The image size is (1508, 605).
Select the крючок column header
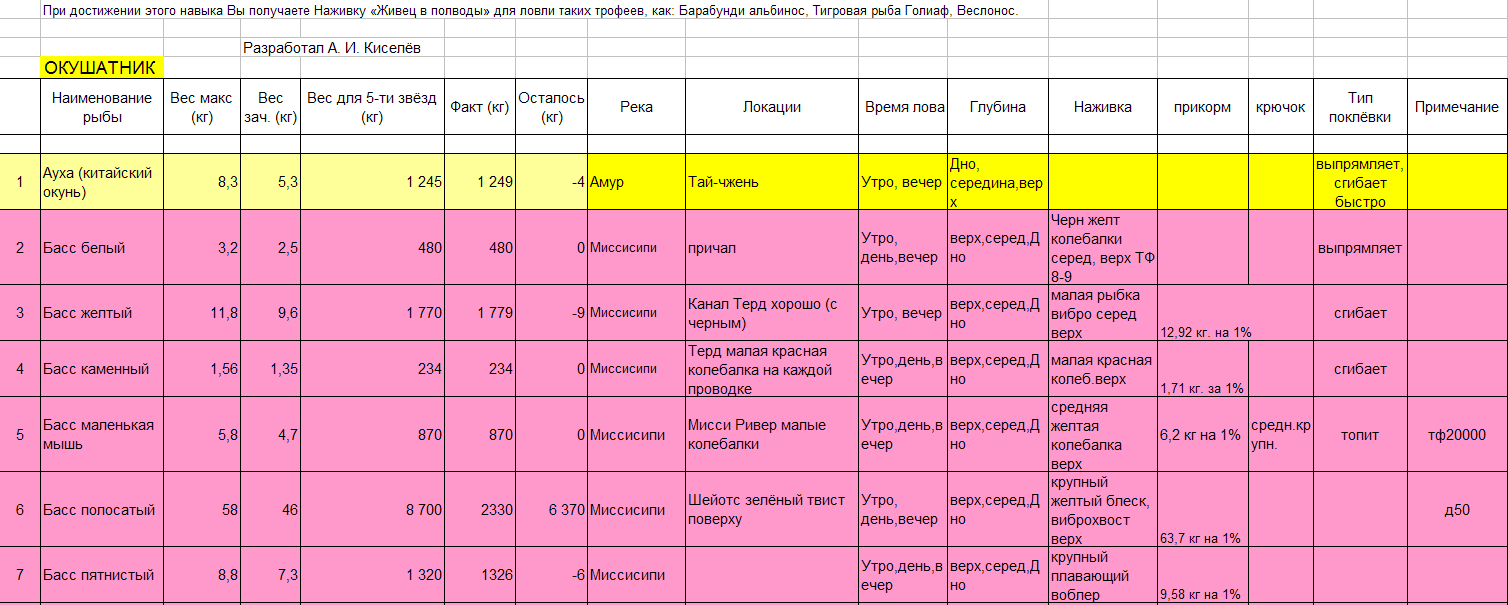coord(1280,107)
